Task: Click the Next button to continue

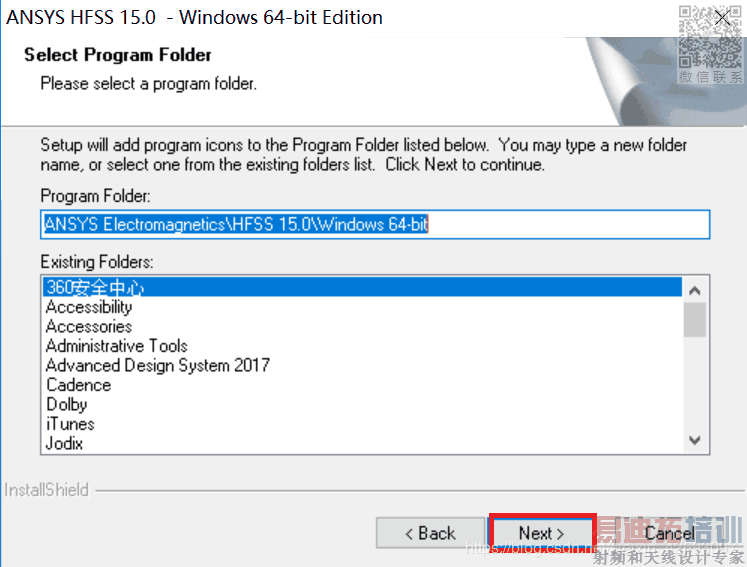Action: tap(542, 533)
